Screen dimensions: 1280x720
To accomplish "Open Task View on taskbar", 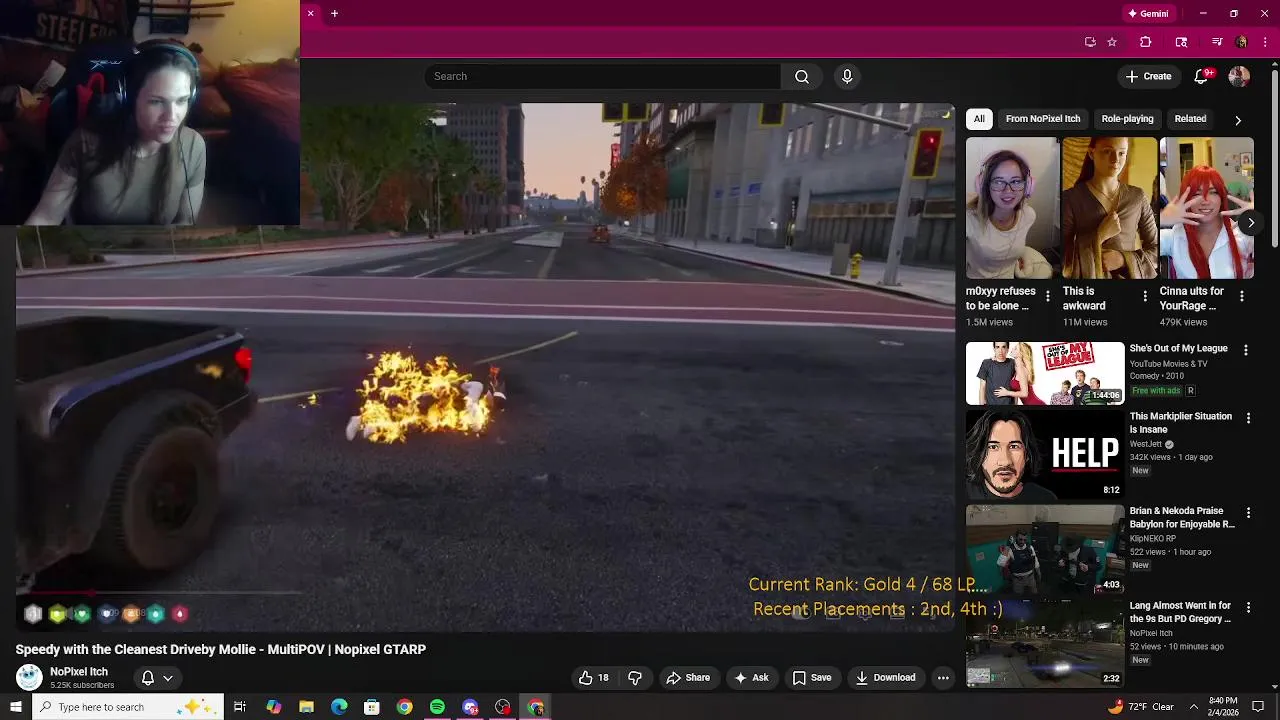I will pos(240,707).
